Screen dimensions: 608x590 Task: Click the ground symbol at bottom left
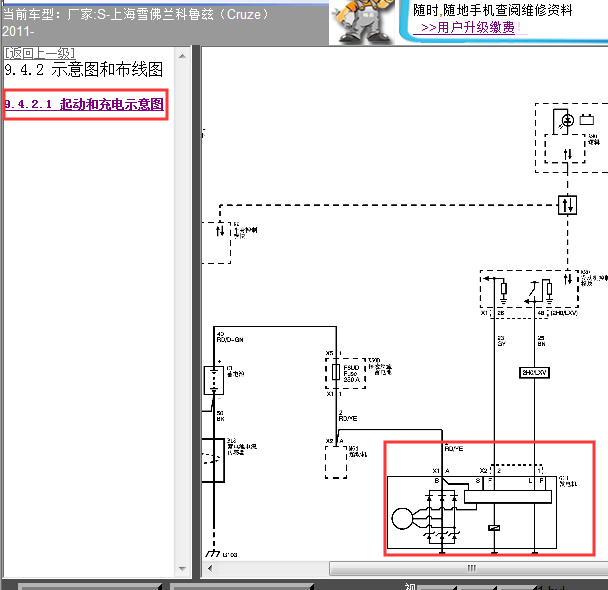pos(213,553)
